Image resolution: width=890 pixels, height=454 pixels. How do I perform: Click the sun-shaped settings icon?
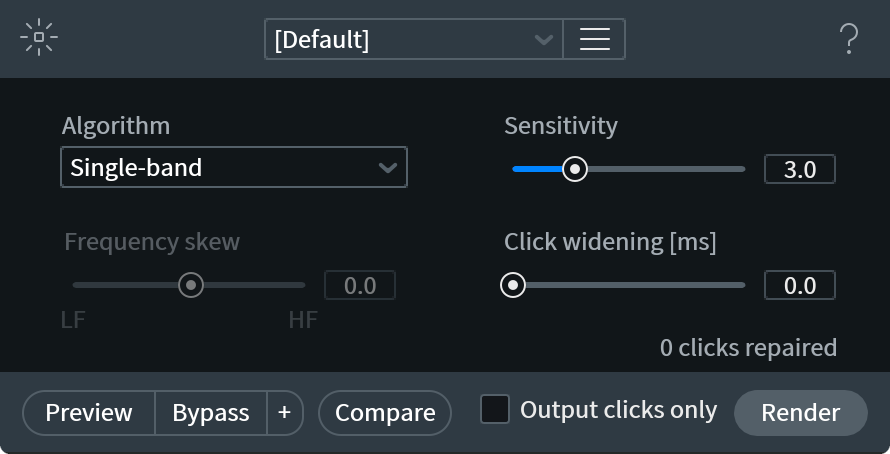point(39,37)
